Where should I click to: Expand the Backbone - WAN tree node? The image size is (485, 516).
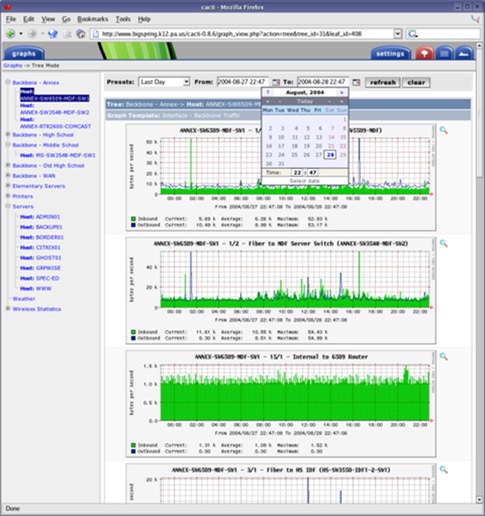[x=8, y=175]
